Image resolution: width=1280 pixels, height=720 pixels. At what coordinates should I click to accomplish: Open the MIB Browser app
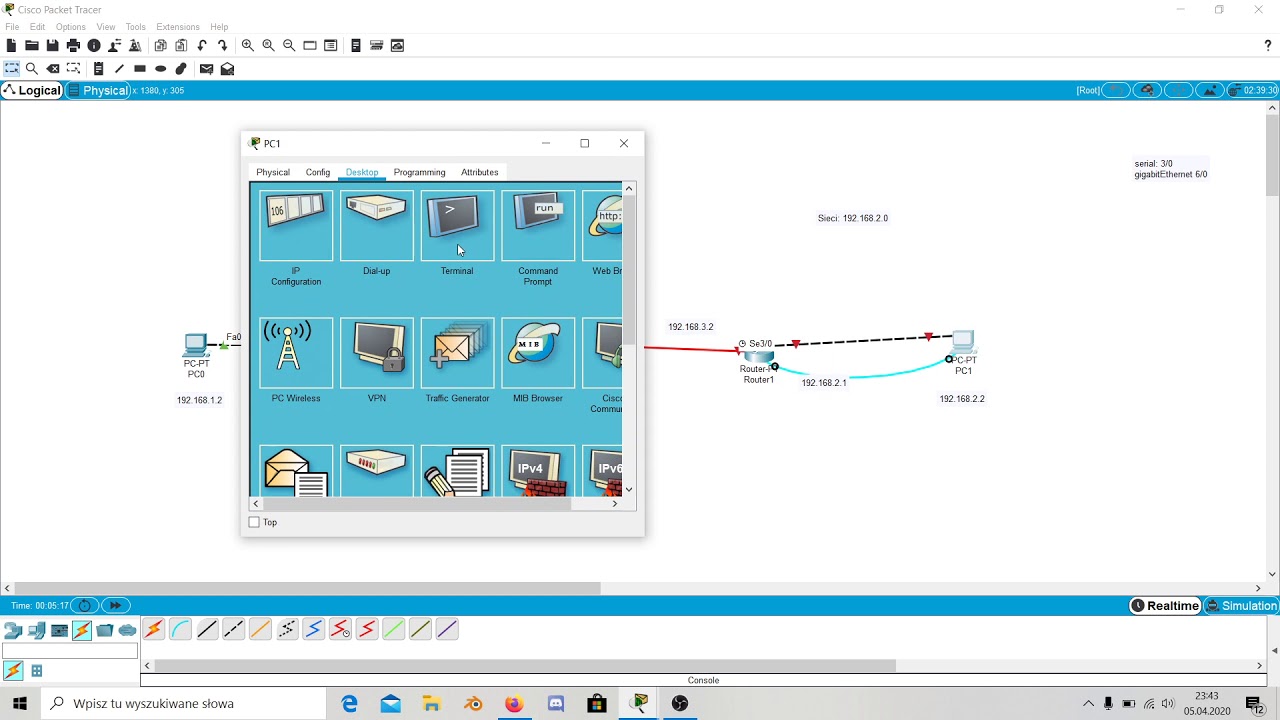point(538,353)
